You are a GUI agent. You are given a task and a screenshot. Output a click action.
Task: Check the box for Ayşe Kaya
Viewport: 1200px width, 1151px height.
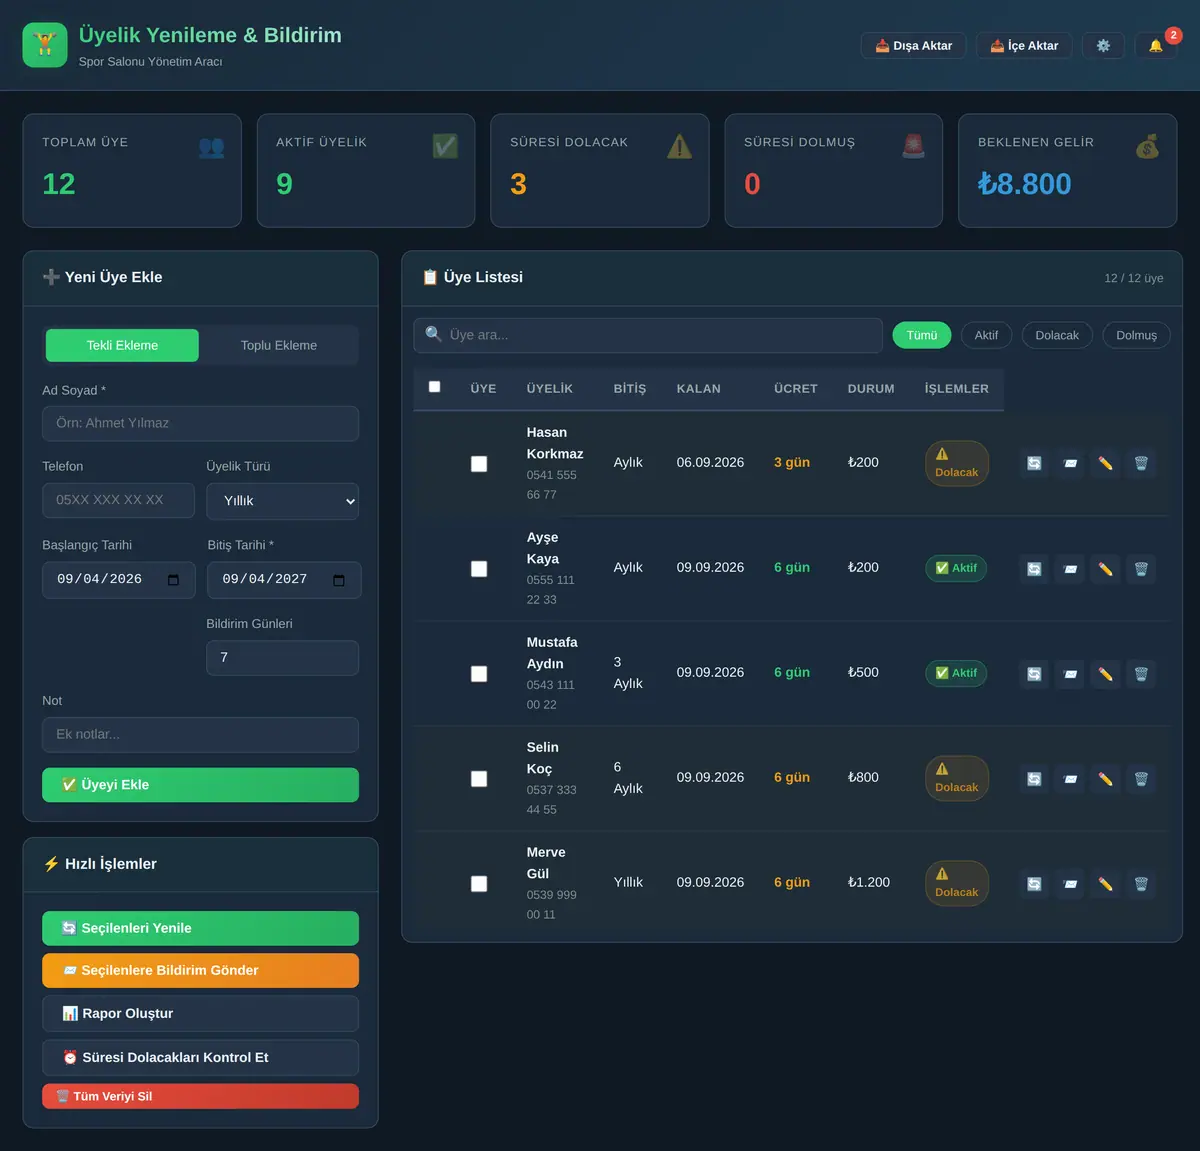(x=479, y=569)
